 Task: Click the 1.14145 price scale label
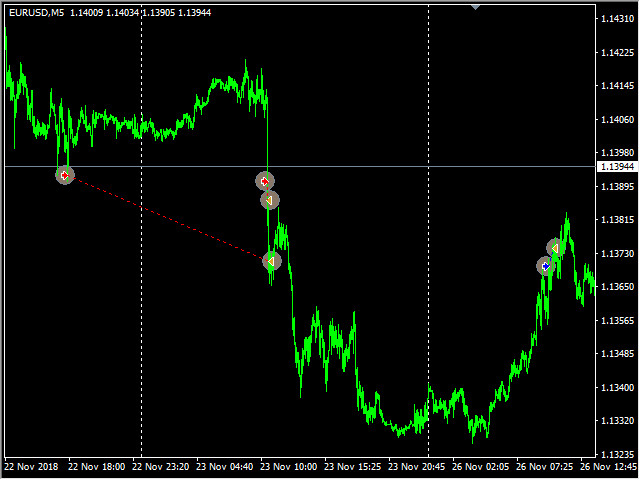point(618,86)
